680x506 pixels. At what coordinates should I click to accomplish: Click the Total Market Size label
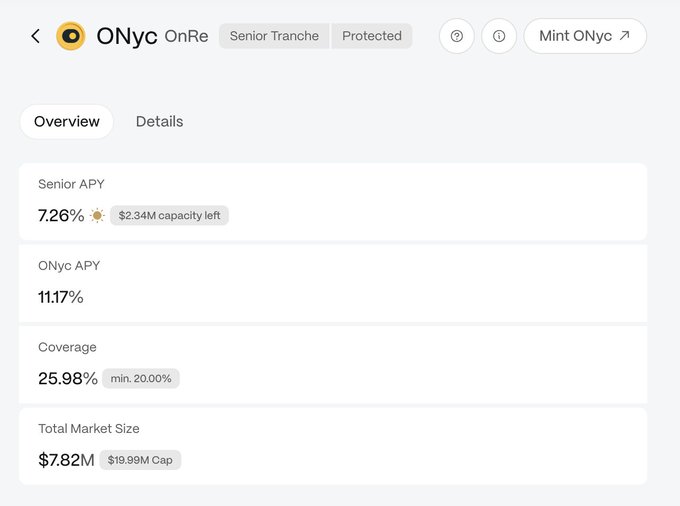point(89,429)
